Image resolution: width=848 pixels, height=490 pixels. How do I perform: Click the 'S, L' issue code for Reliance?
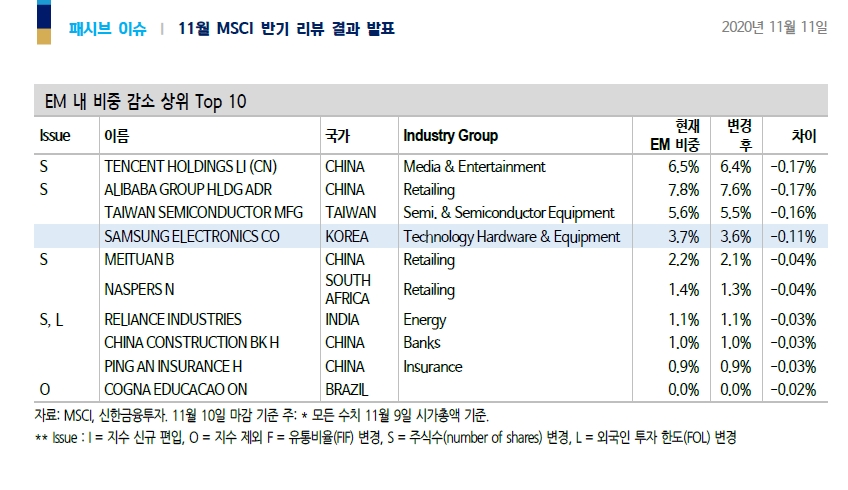(x=51, y=320)
